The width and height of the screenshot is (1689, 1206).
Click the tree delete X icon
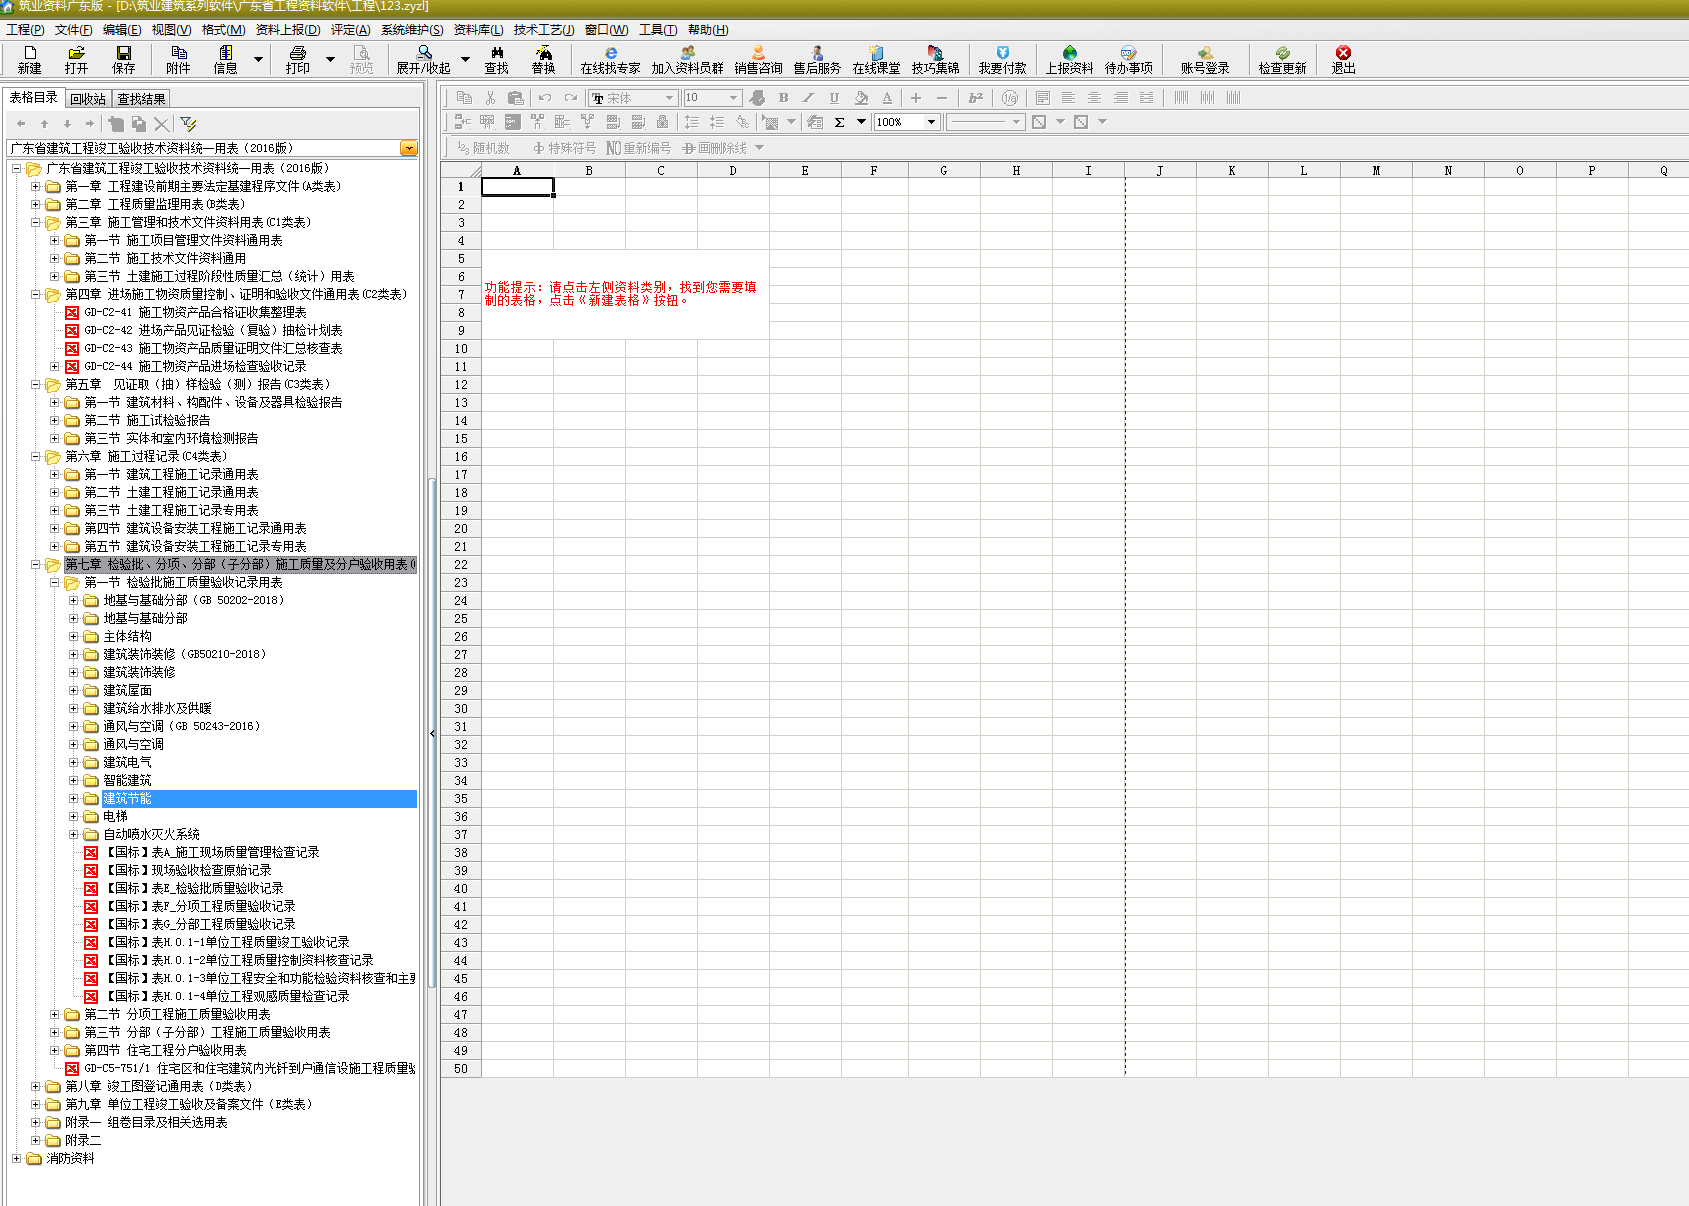[161, 124]
